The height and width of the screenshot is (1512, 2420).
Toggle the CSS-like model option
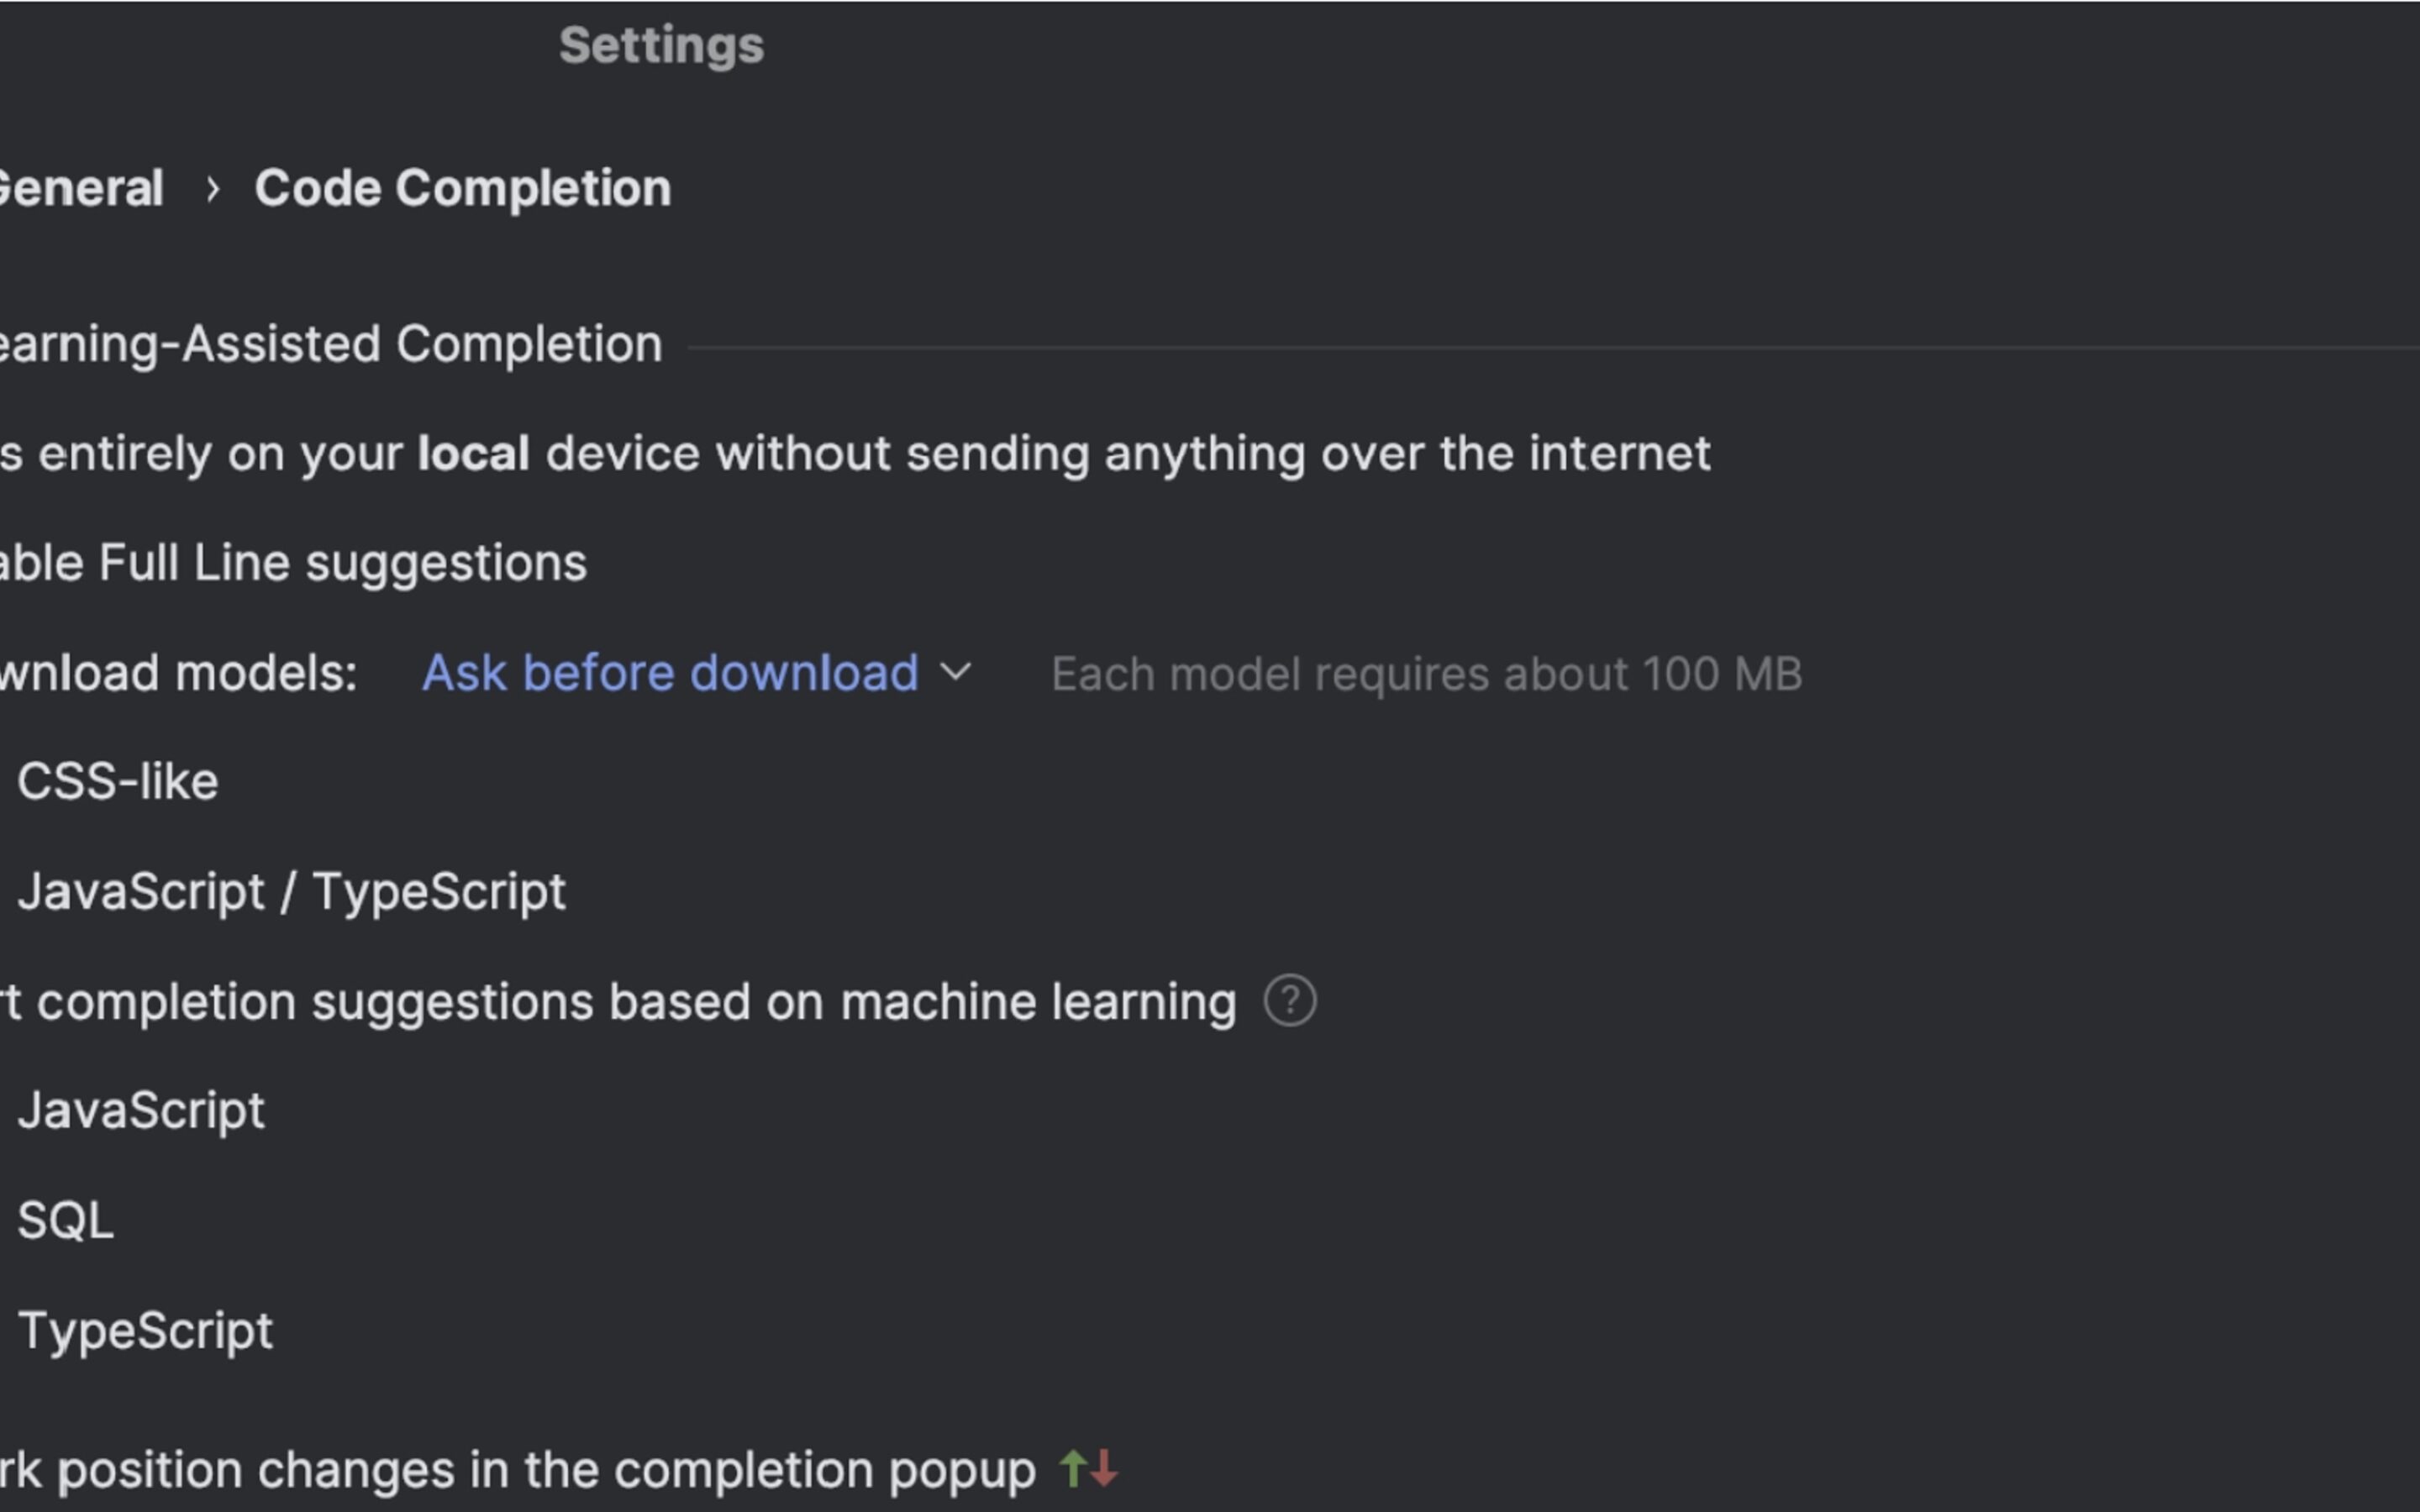117,781
